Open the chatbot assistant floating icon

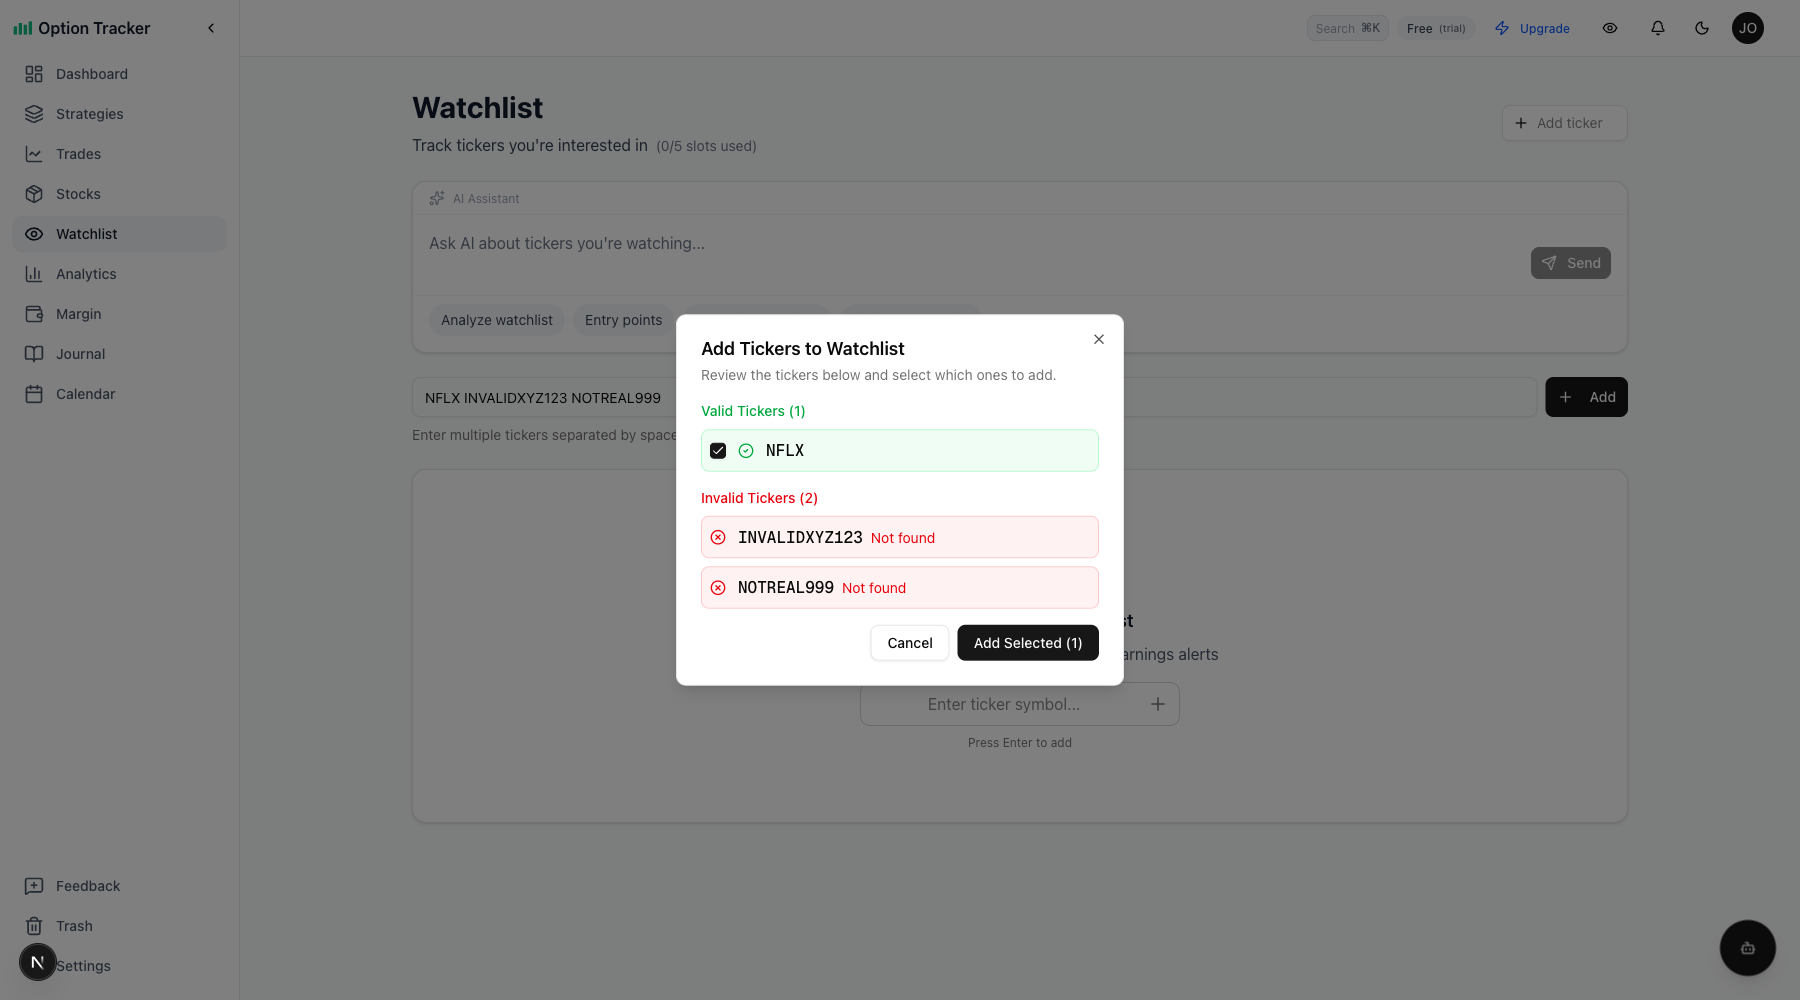(x=1747, y=948)
